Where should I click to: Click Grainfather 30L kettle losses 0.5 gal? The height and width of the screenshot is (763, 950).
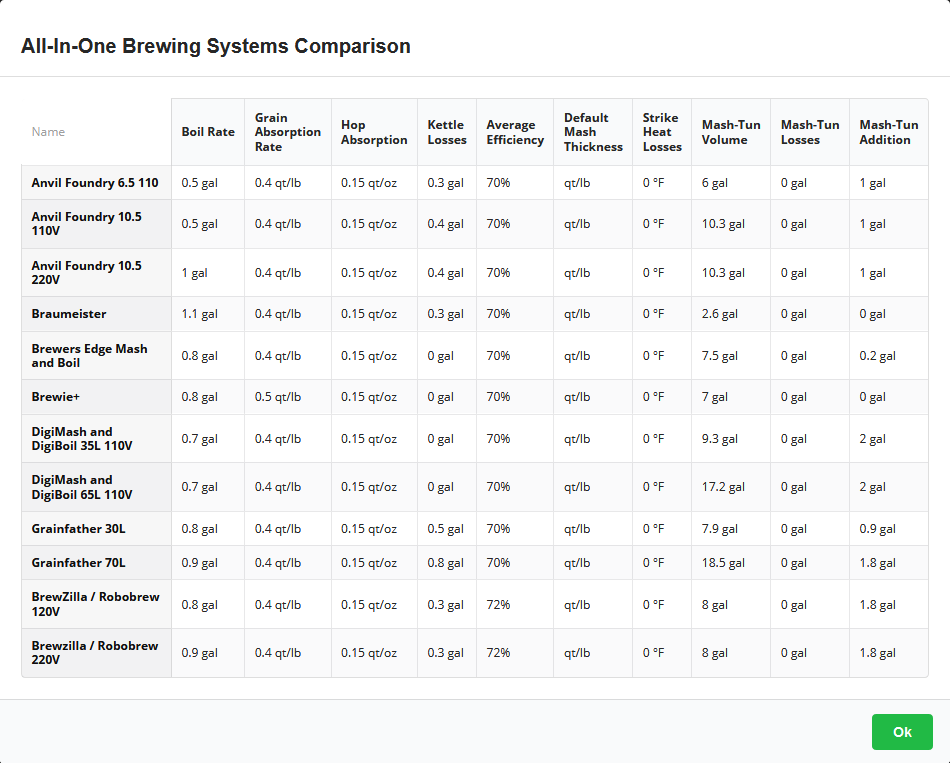point(445,528)
